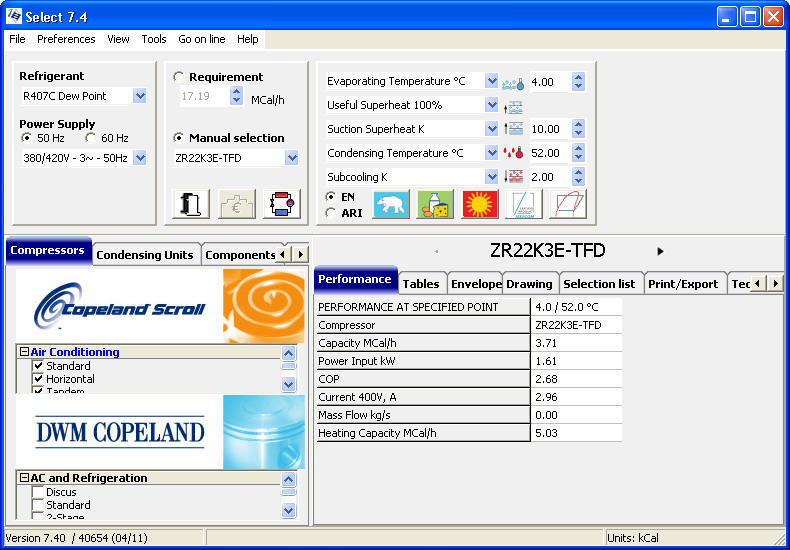Click the Copeland Scroll logo banner
The image size is (790, 550).
(160, 306)
